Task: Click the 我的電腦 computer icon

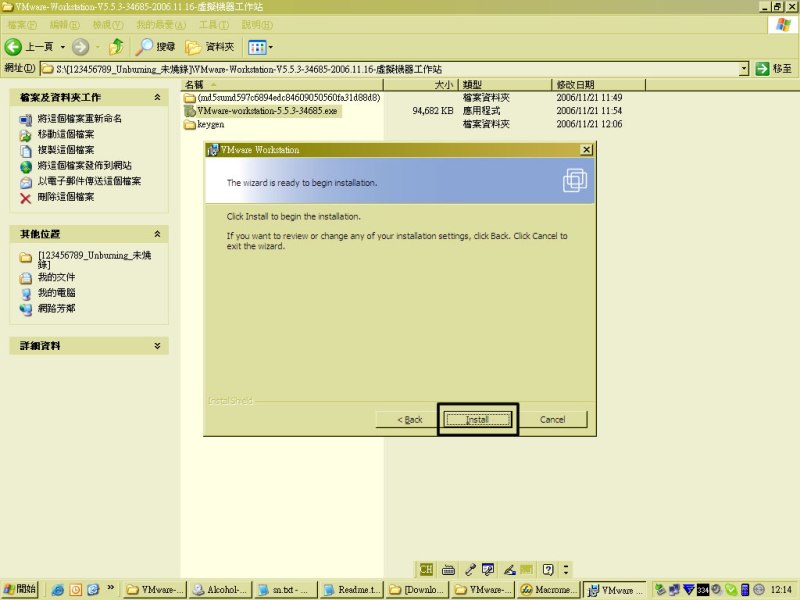Action: 26,293
